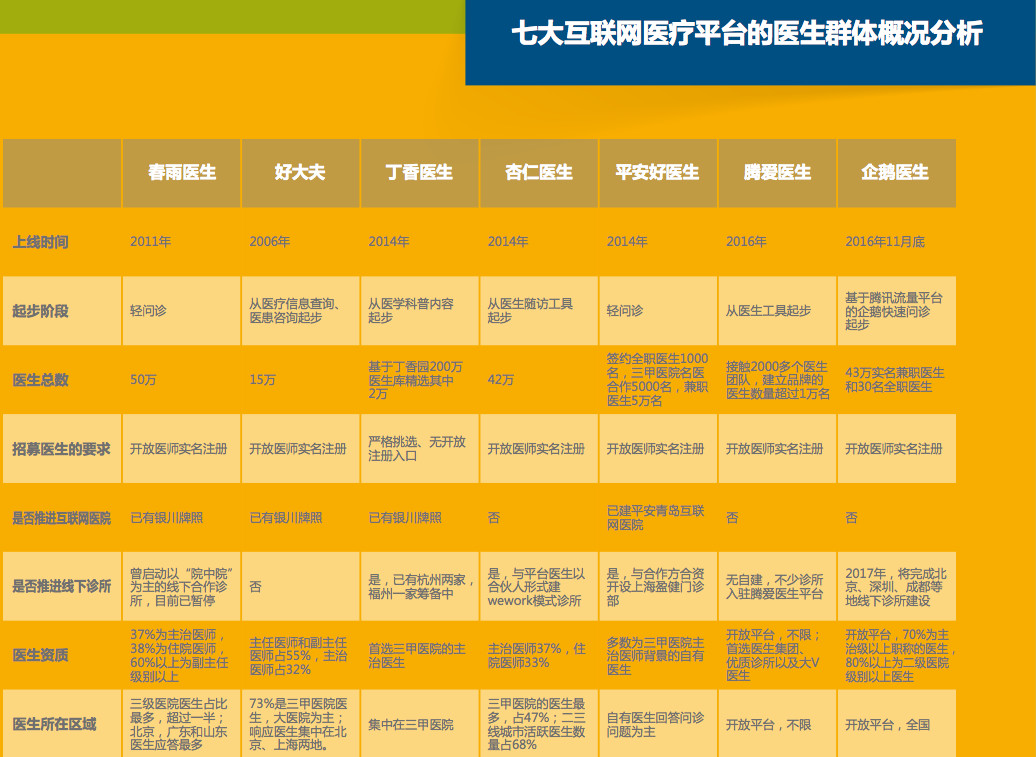Click the 上线时间 row label
The height and width of the screenshot is (757, 1036).
[40, 242]
